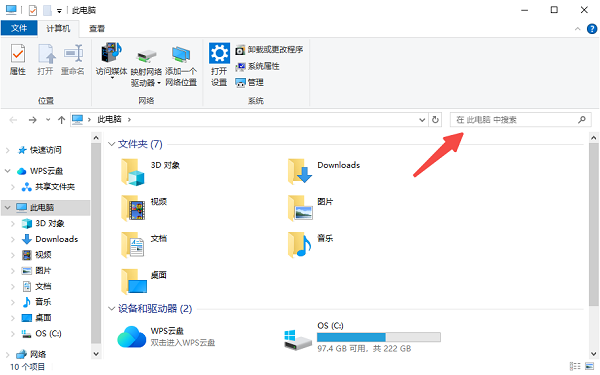This screenshot has height=375, width=600.
Task: Select 桌面 in the sidebar tree
Action: pos(37,318)
